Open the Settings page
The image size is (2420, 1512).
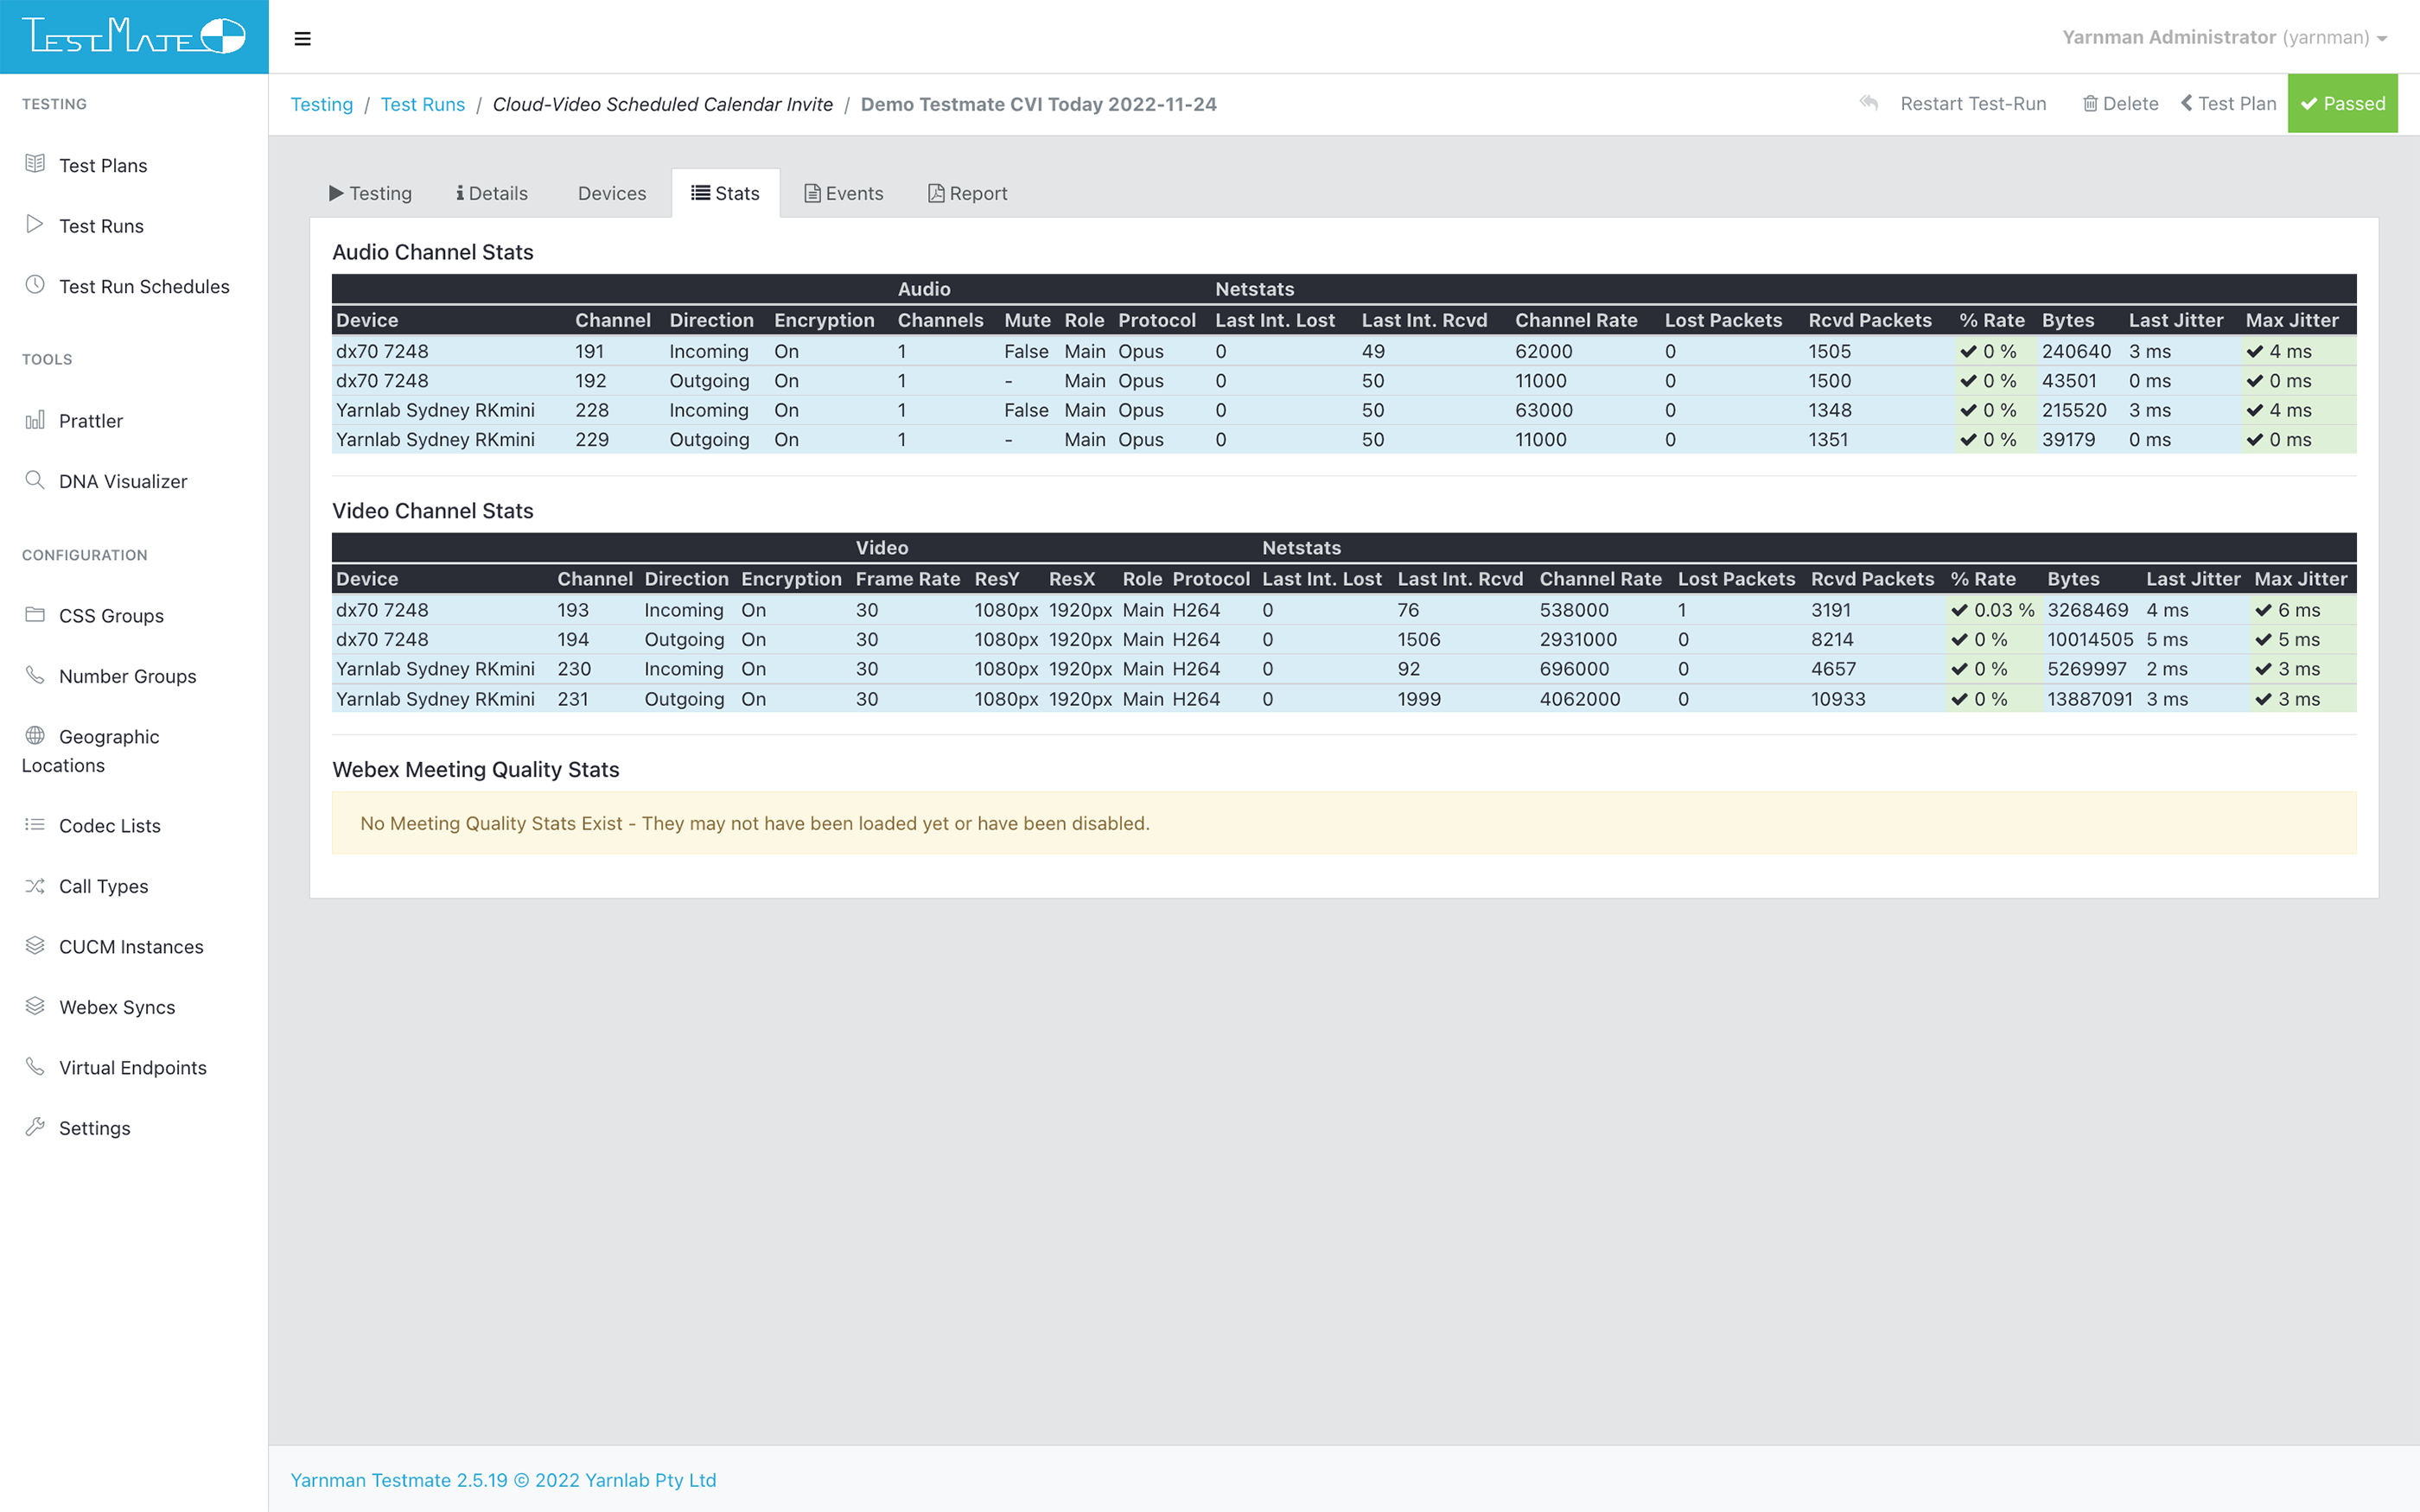point(94,1128)
